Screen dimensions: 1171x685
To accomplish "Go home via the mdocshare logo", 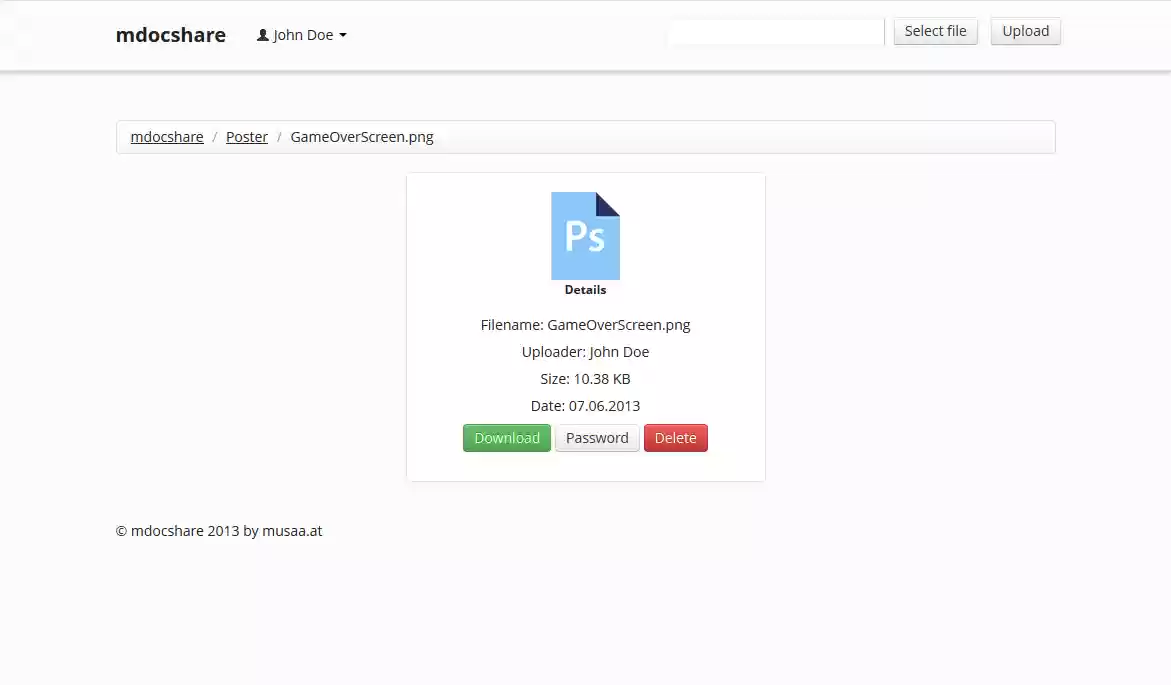I will (171, 34).
